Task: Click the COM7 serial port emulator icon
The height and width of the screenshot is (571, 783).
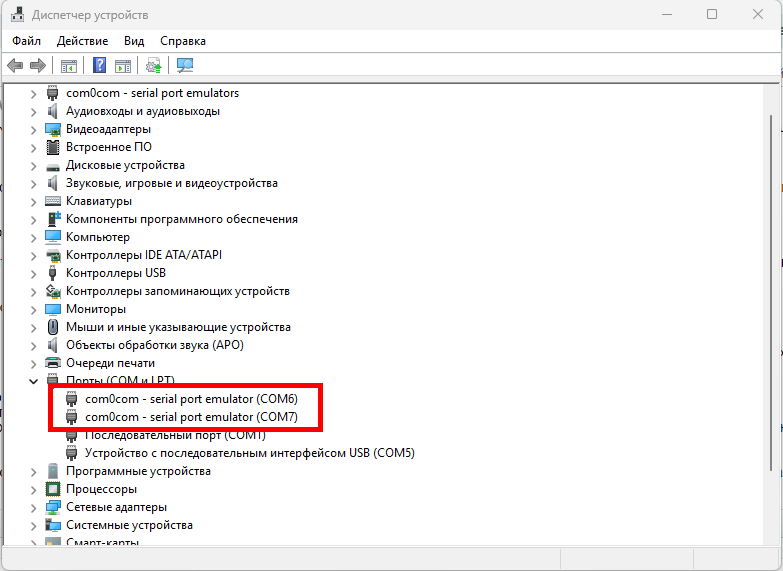Action: [x=72, y=417]
